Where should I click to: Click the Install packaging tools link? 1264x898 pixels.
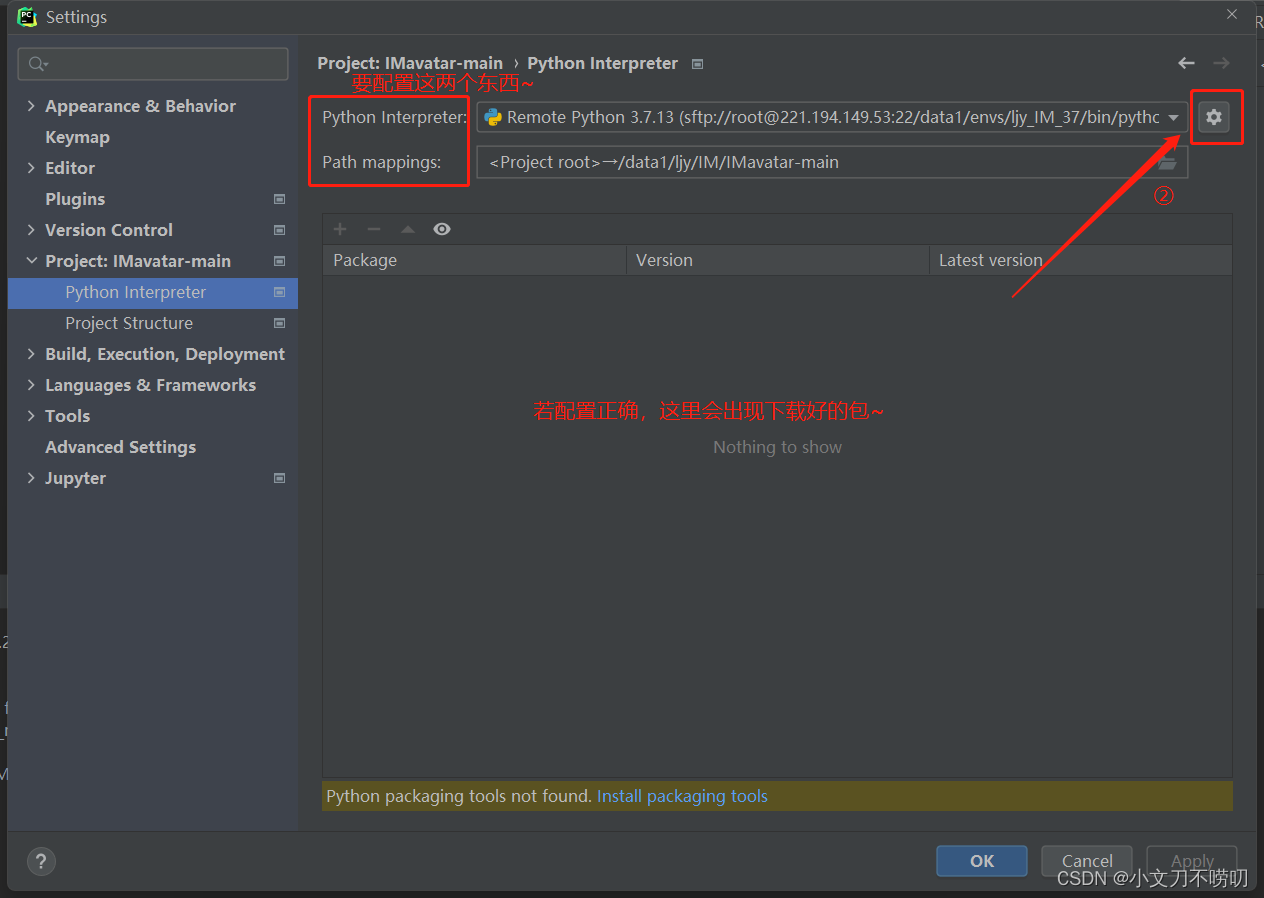point(682,796)
